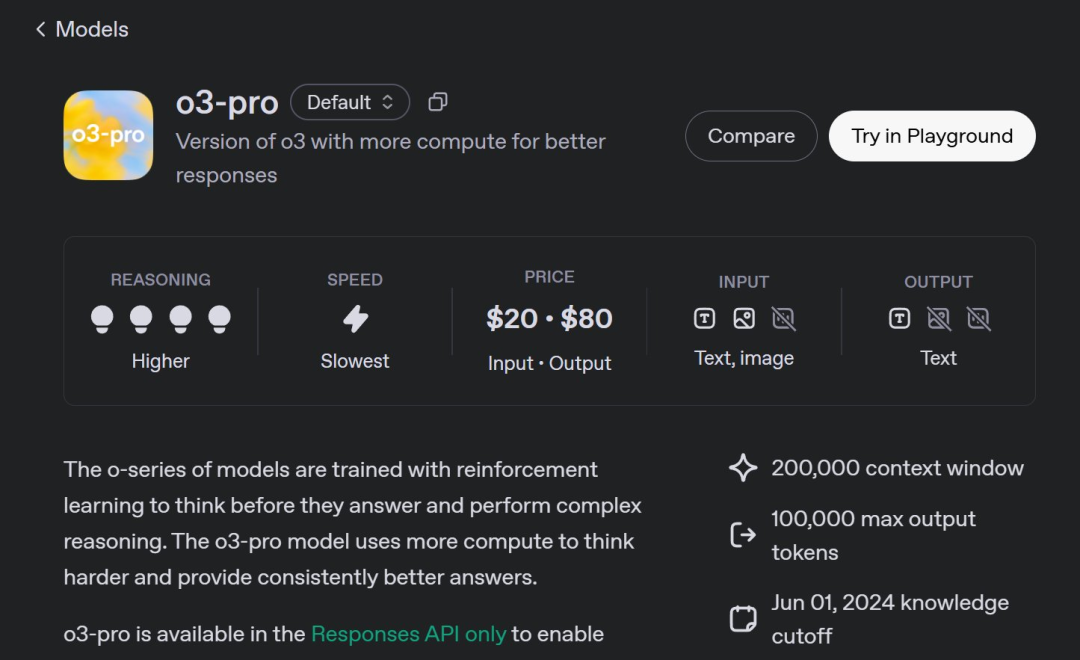
Task: Click the back chevron beside Models
Action: point(41,29)
